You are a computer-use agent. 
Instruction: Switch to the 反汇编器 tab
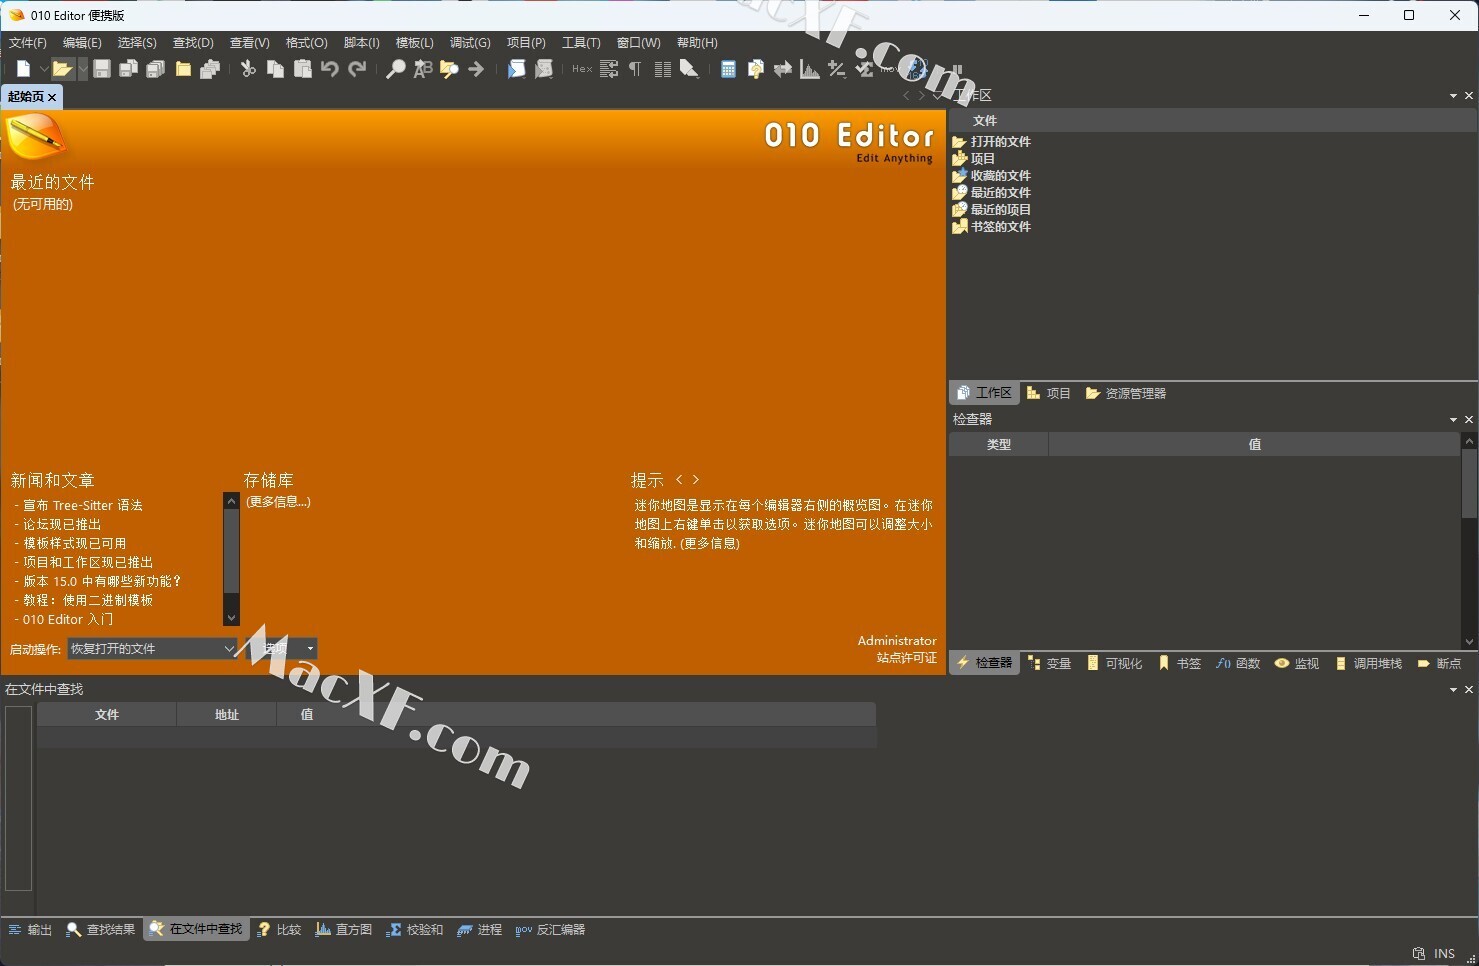(550, 930)
